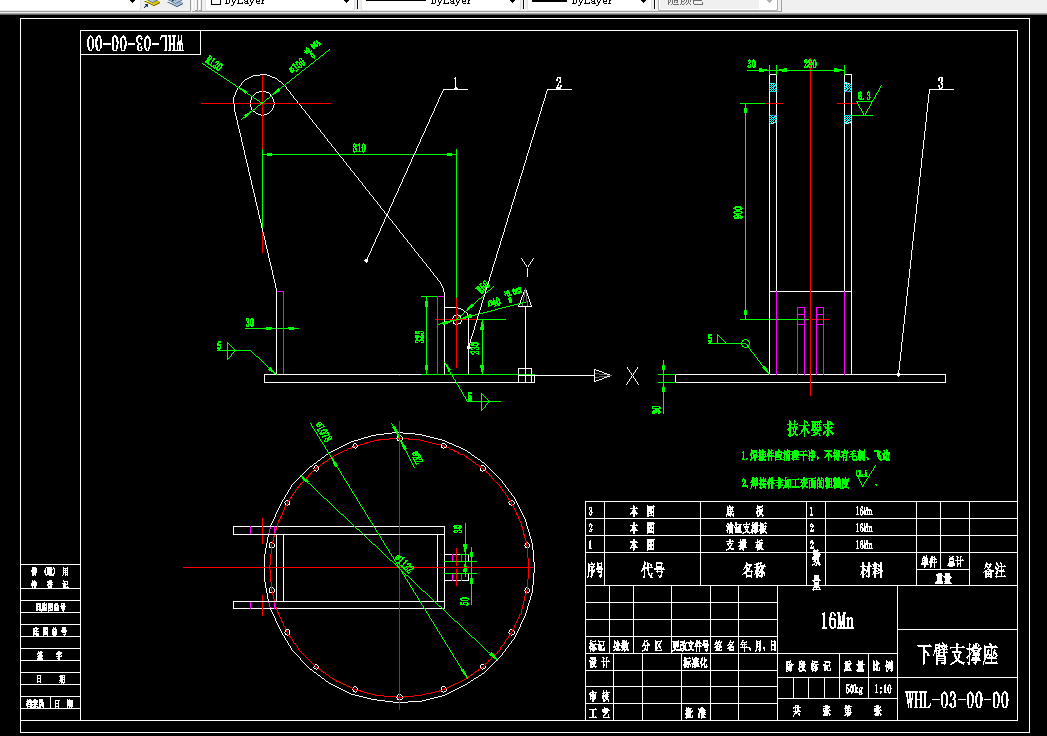Image resolution: width=1047 pixels, height=736 pixels.
Task: Open the linetype ByLayer dropdown
Action: pos(441,3)
